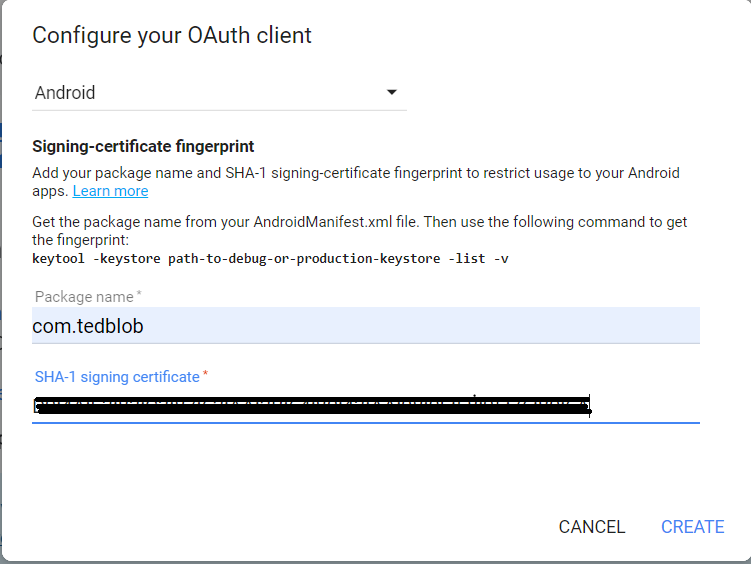Click the redacted fingerprint value
Image resolution: width=751 pixels, height=564 pixels.
tap(310, 405)
